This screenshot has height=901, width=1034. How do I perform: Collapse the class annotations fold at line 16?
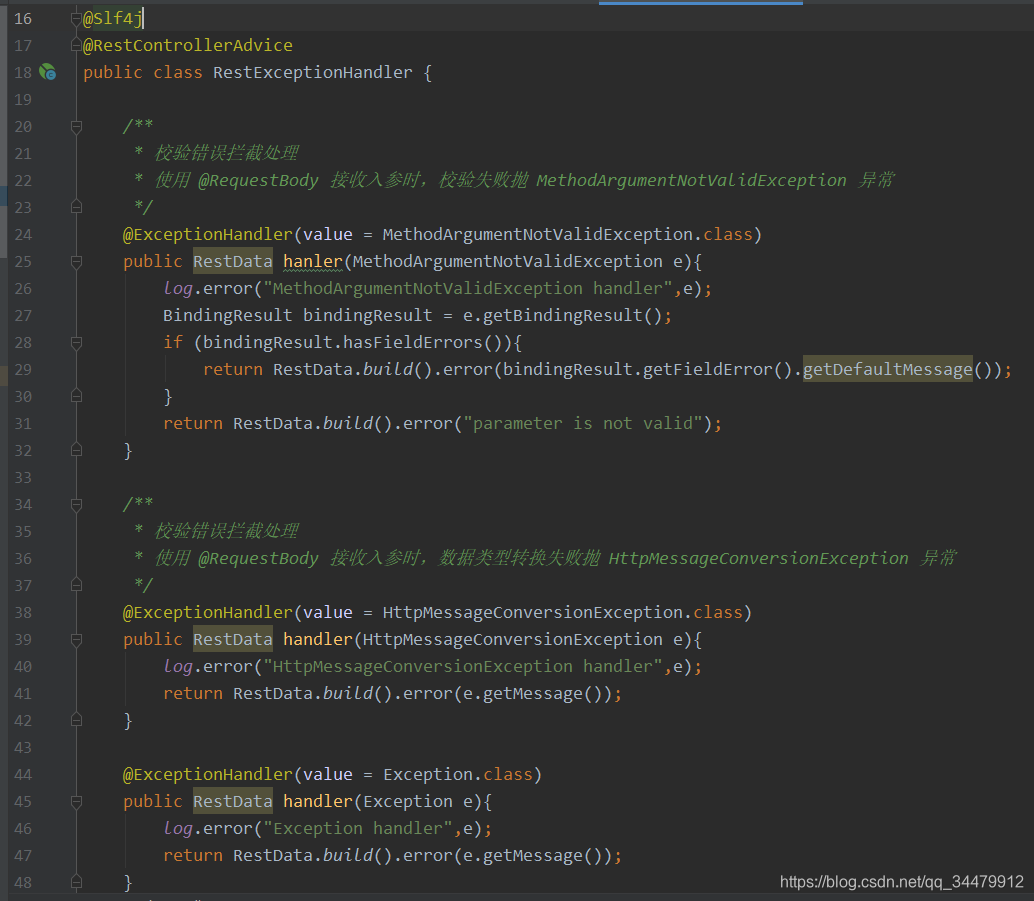[76, 18]
